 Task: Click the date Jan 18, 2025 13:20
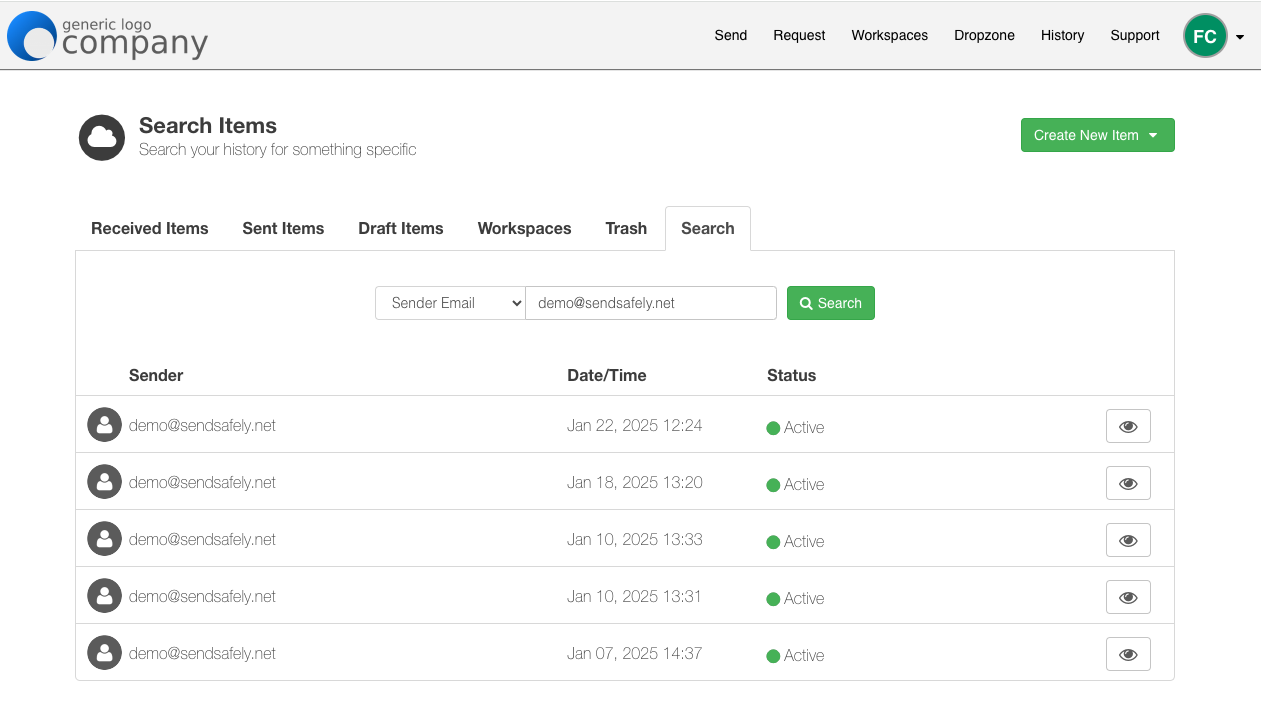tap(635, 482)
